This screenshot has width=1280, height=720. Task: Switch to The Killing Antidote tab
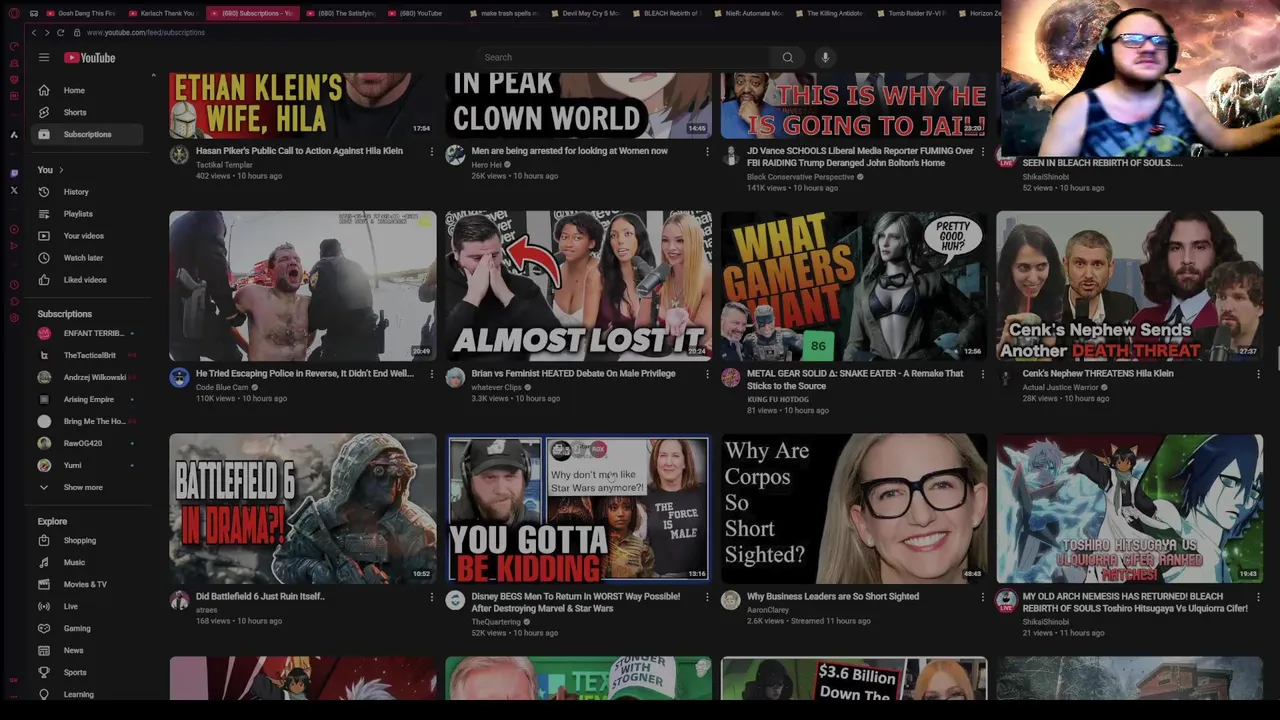click(x=829, y=13)
